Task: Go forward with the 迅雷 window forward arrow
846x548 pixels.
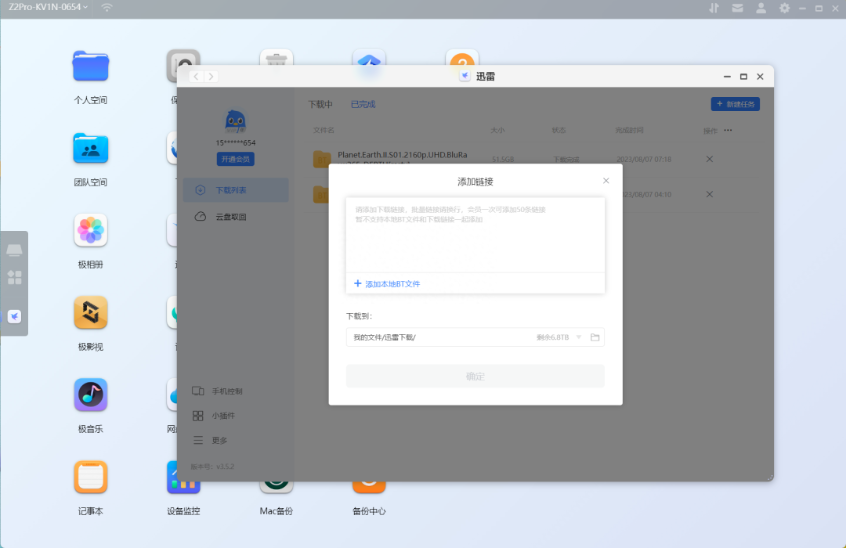Action: click(211, 77)
